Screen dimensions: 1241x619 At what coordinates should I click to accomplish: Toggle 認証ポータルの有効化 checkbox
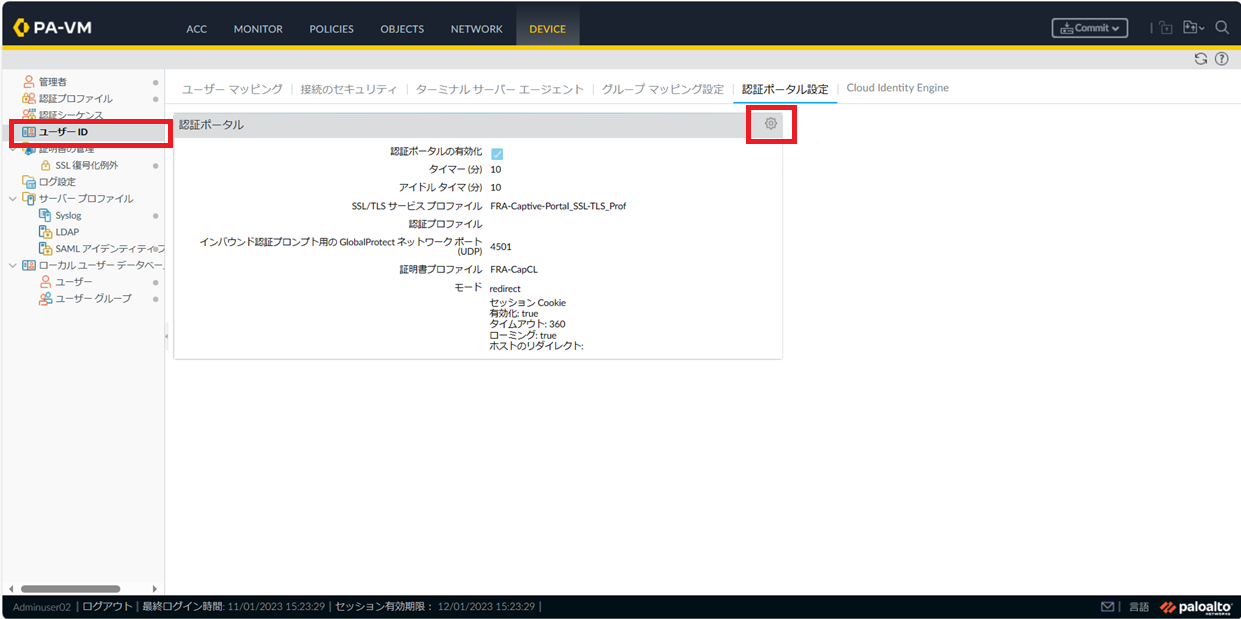pyautogui.click(x=497, y=153)
